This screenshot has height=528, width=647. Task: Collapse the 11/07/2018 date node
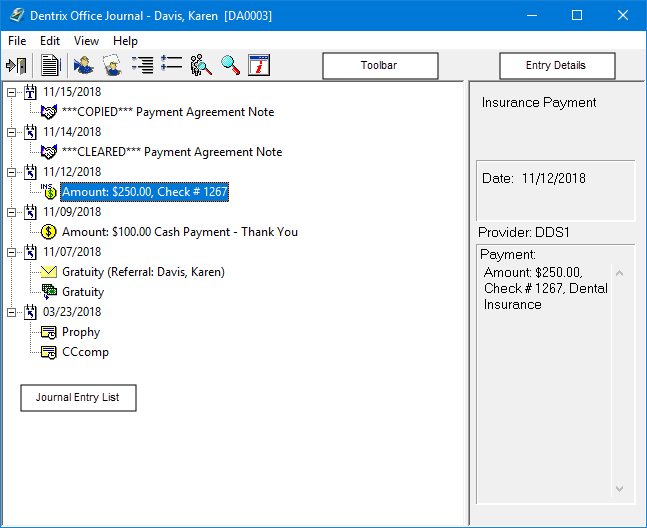click(12, 252)
